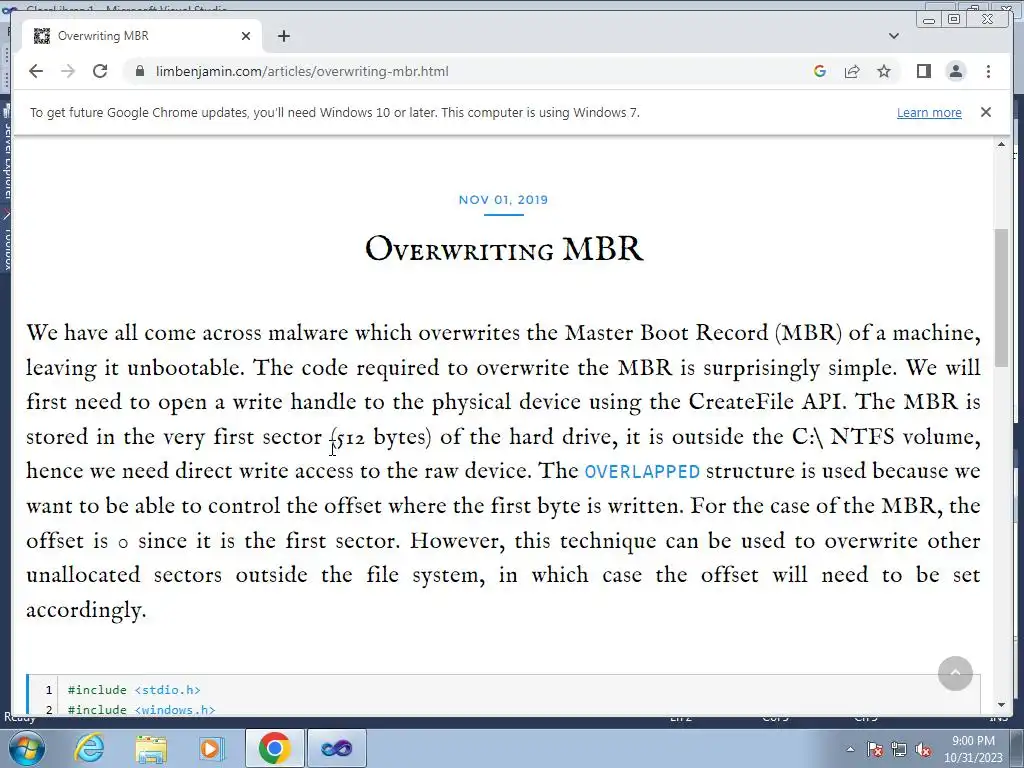1024x768 pixels.
Task: Click the Overwriting MBR article heading
Action: 504,249
